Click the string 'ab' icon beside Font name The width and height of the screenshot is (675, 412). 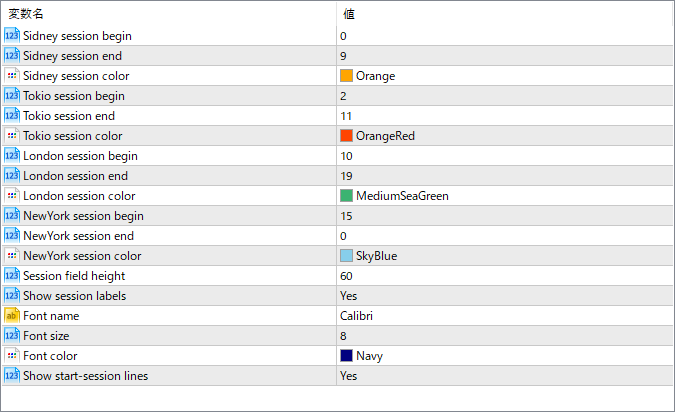click(x=11, y=316)
